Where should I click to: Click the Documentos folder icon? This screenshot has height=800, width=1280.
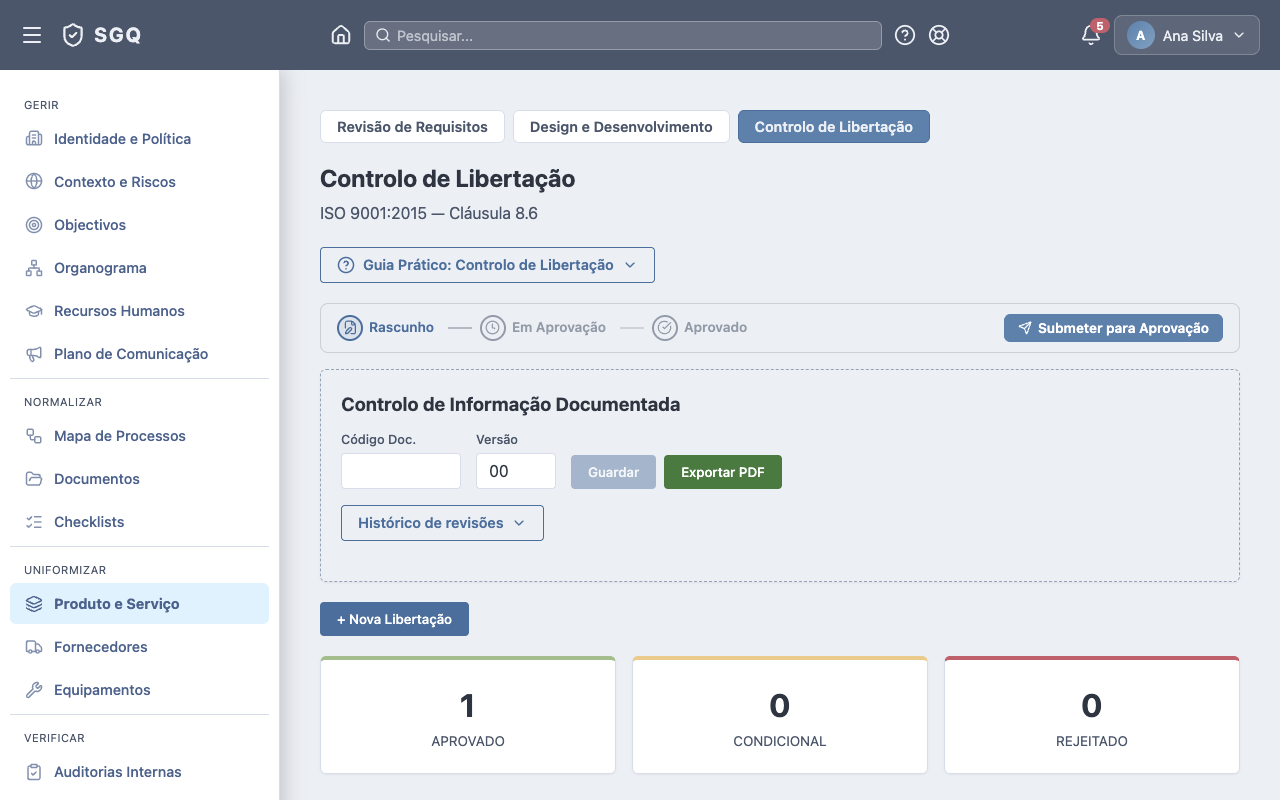click(34, 479)
